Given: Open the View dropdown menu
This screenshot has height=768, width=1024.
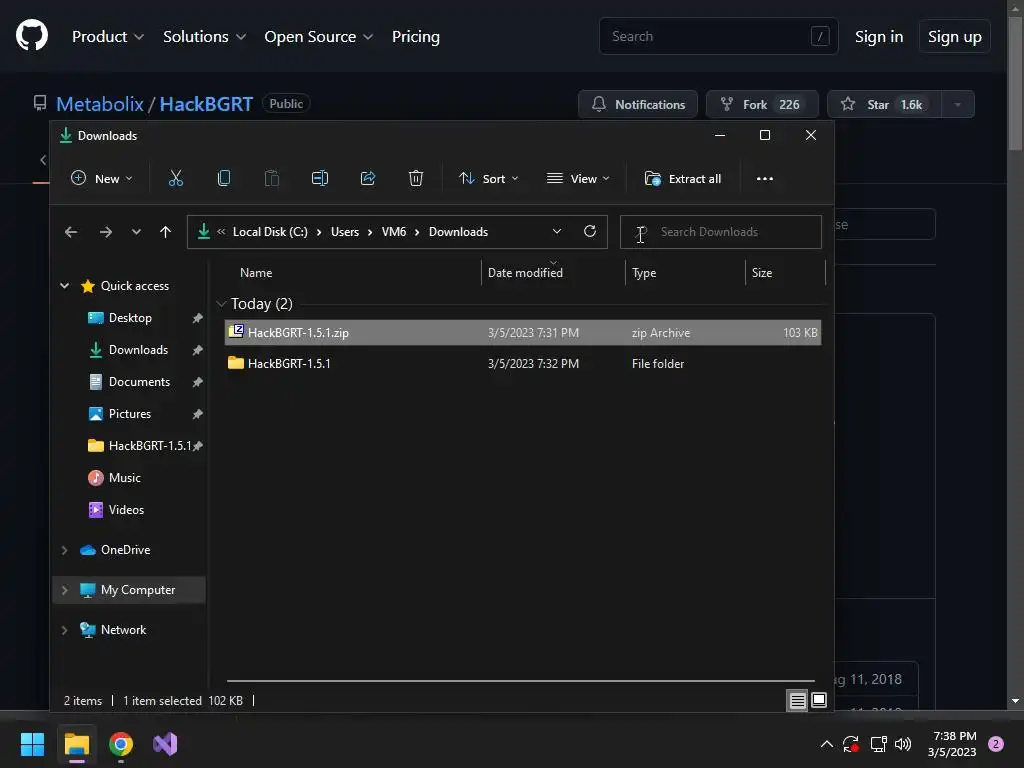Looking at the screenshot, I should click(578, 178).
